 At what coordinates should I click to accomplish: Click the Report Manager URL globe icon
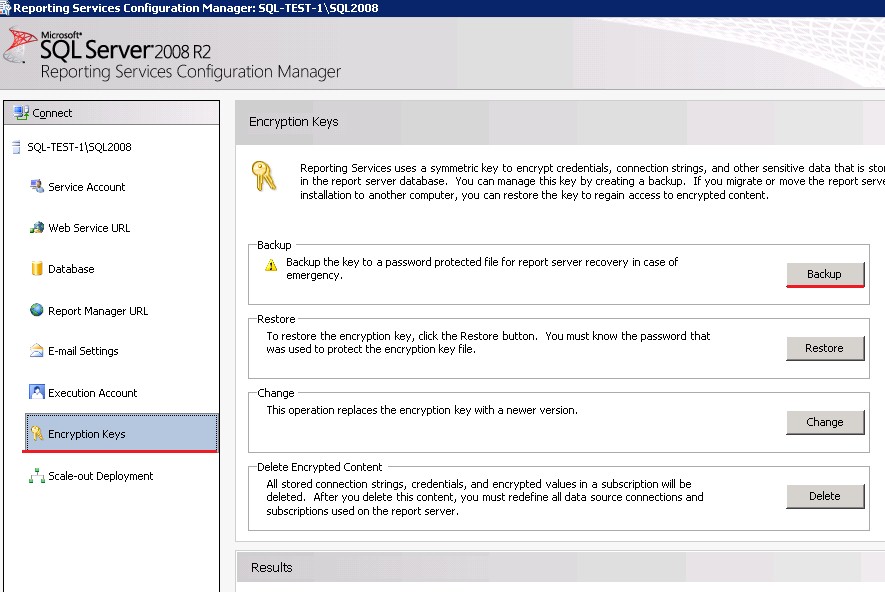37,310
